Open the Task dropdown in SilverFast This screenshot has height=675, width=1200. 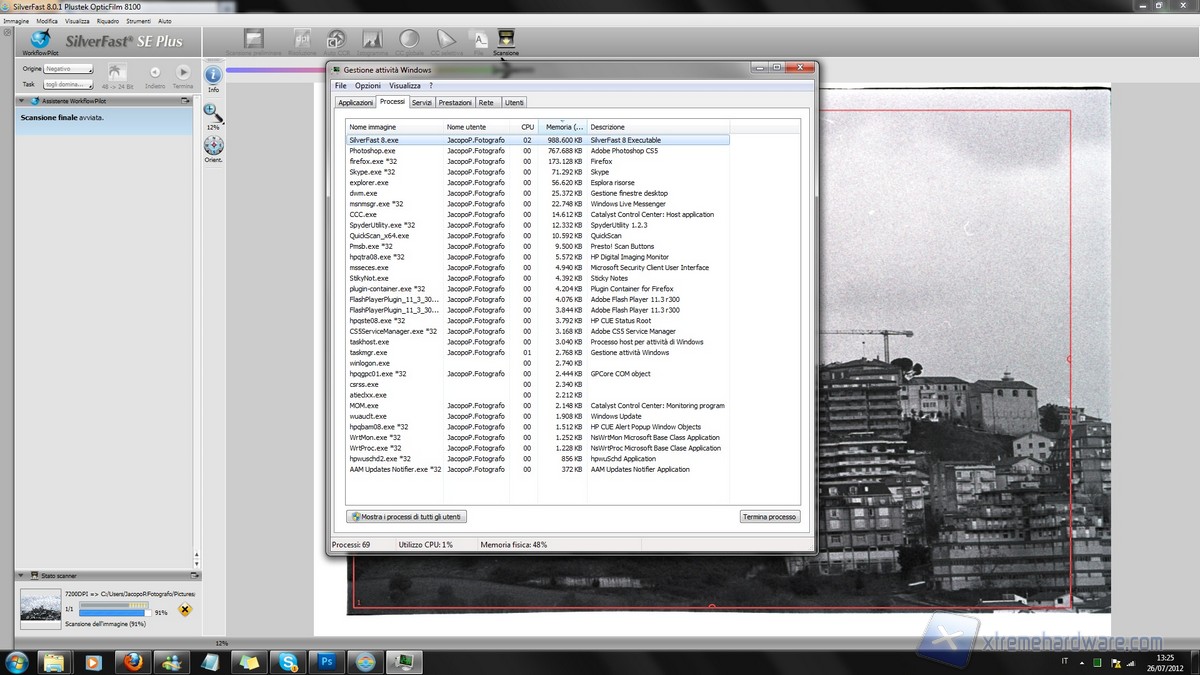69,84
